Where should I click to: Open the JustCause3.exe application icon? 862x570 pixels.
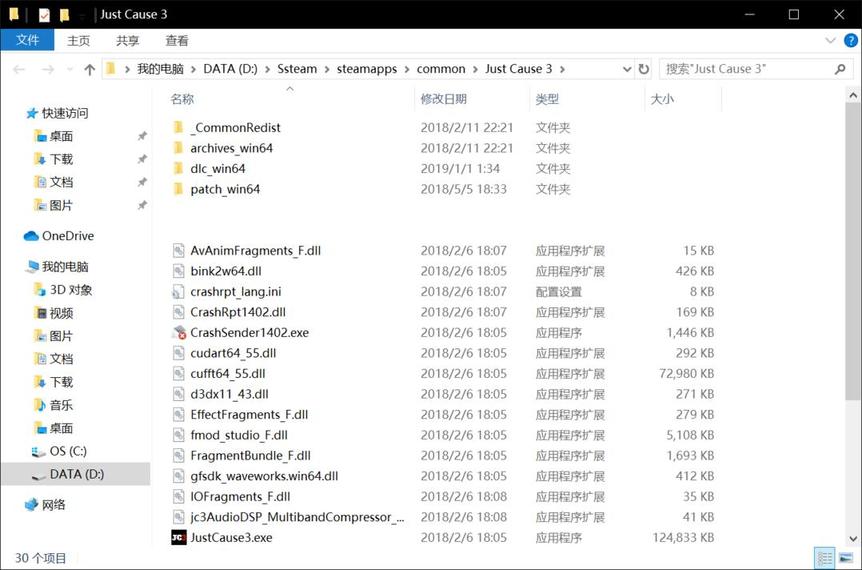point(179,538)
